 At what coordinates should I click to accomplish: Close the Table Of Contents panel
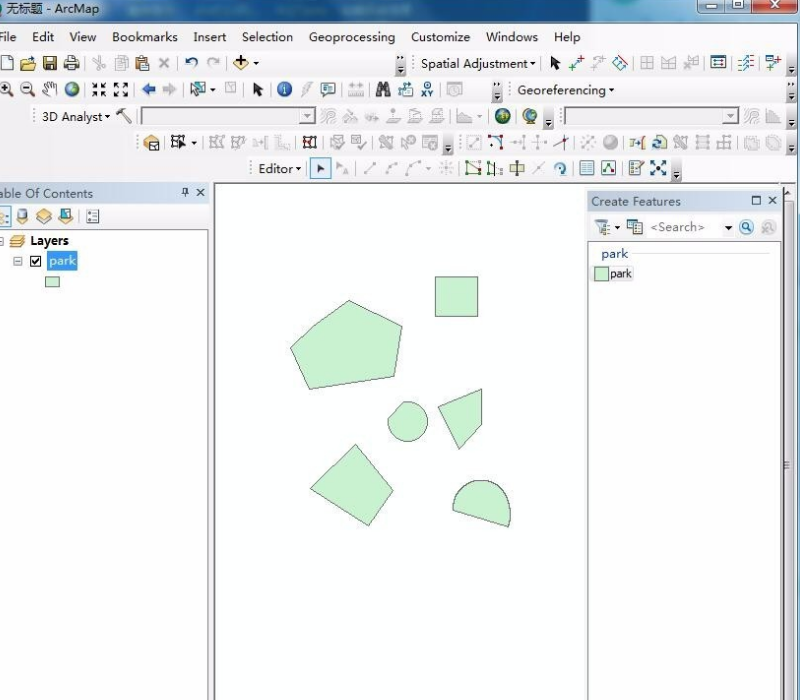click(x=201, y=192)
